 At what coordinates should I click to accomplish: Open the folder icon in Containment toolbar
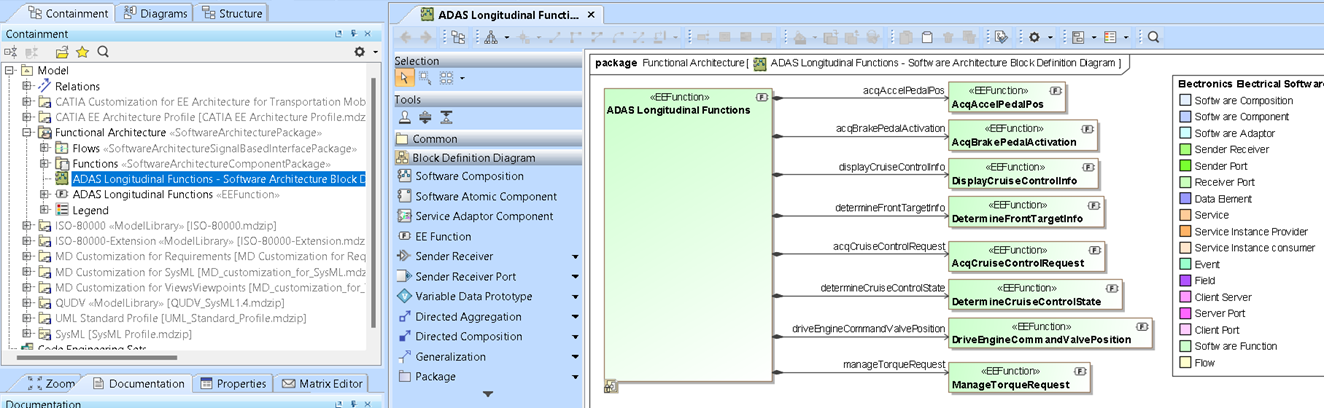[x=62, y=52]
